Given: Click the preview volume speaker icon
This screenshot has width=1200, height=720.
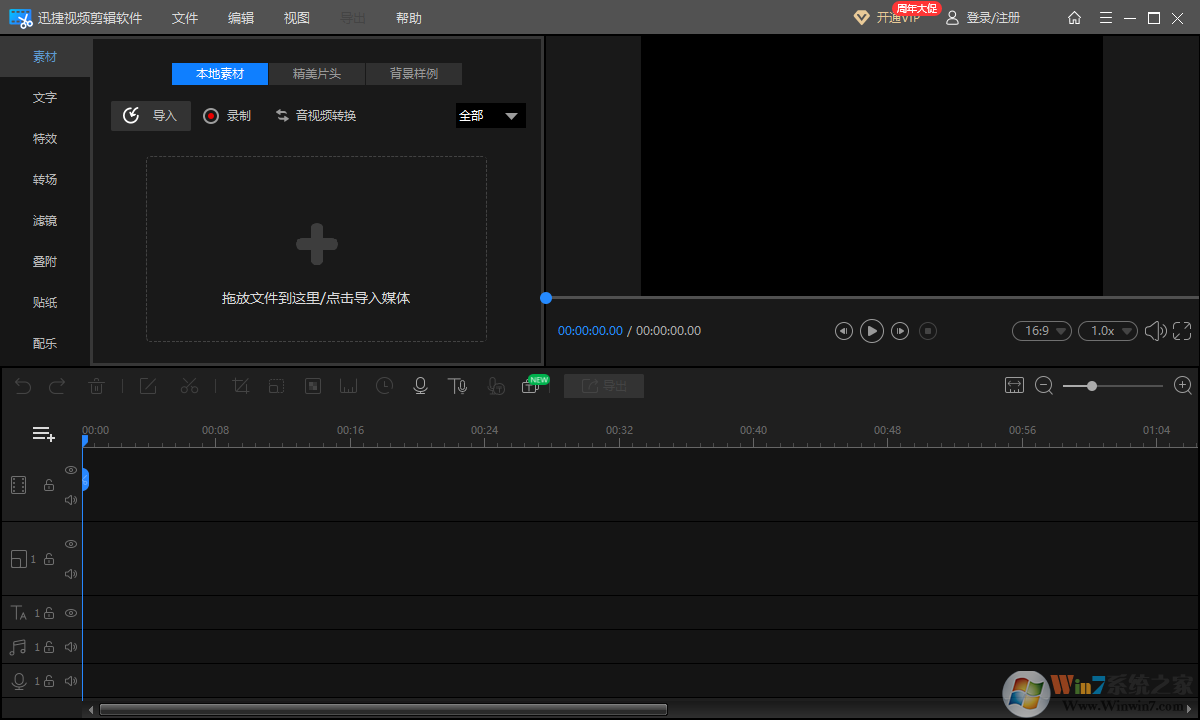Looking at the screenshot, I should [1155, 330].
